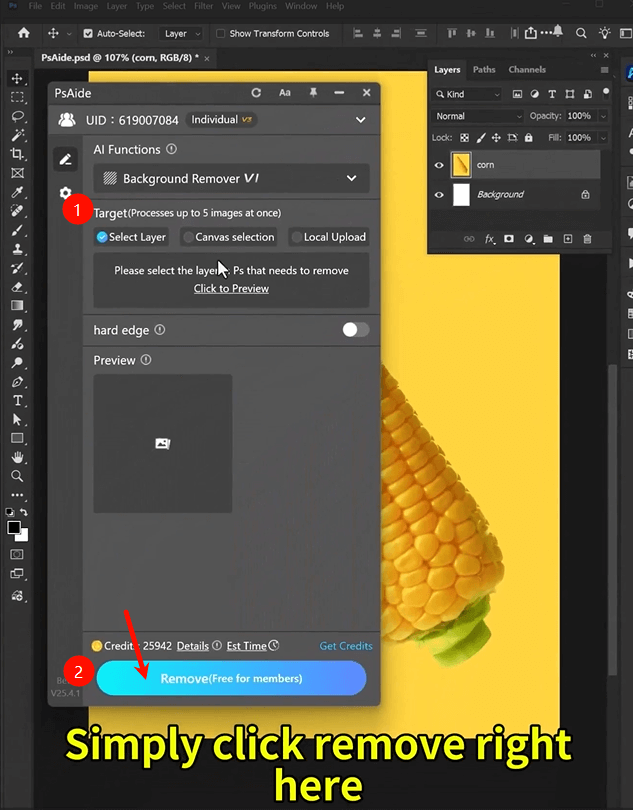This screenshot has height=810, width=633.
Task: Click the Est Time link
Action: point(247,646)
